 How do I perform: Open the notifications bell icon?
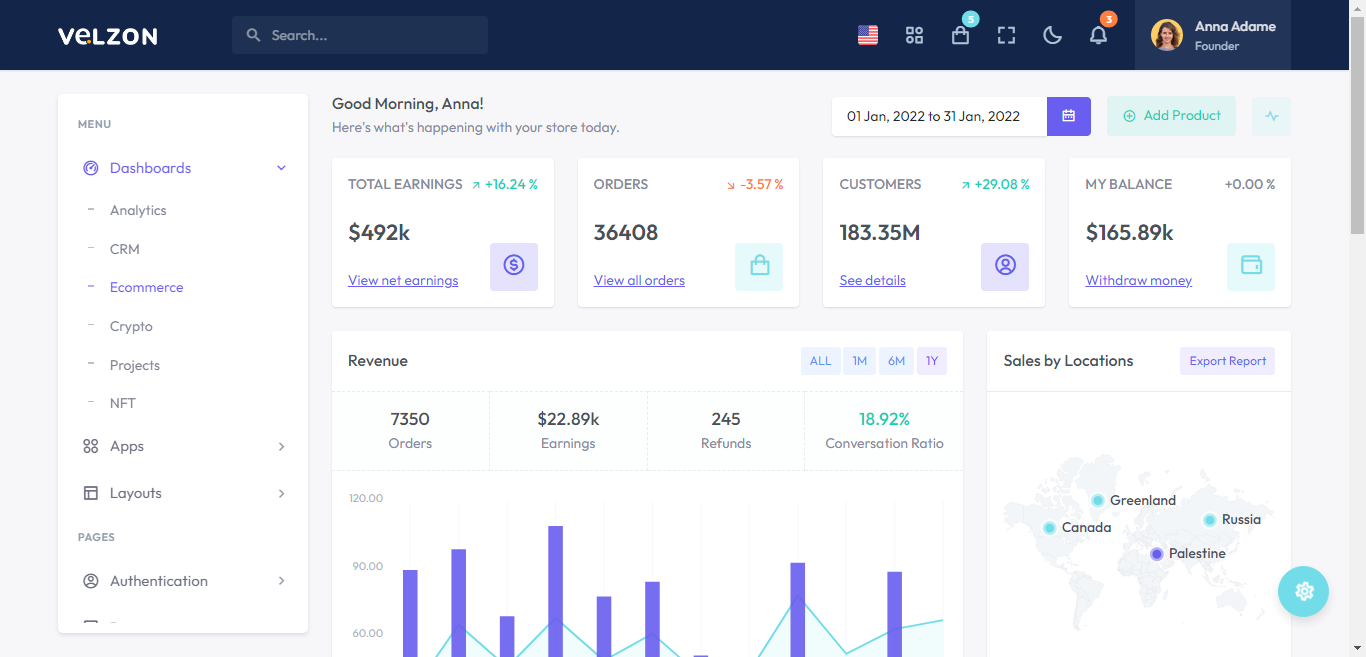1098,35
